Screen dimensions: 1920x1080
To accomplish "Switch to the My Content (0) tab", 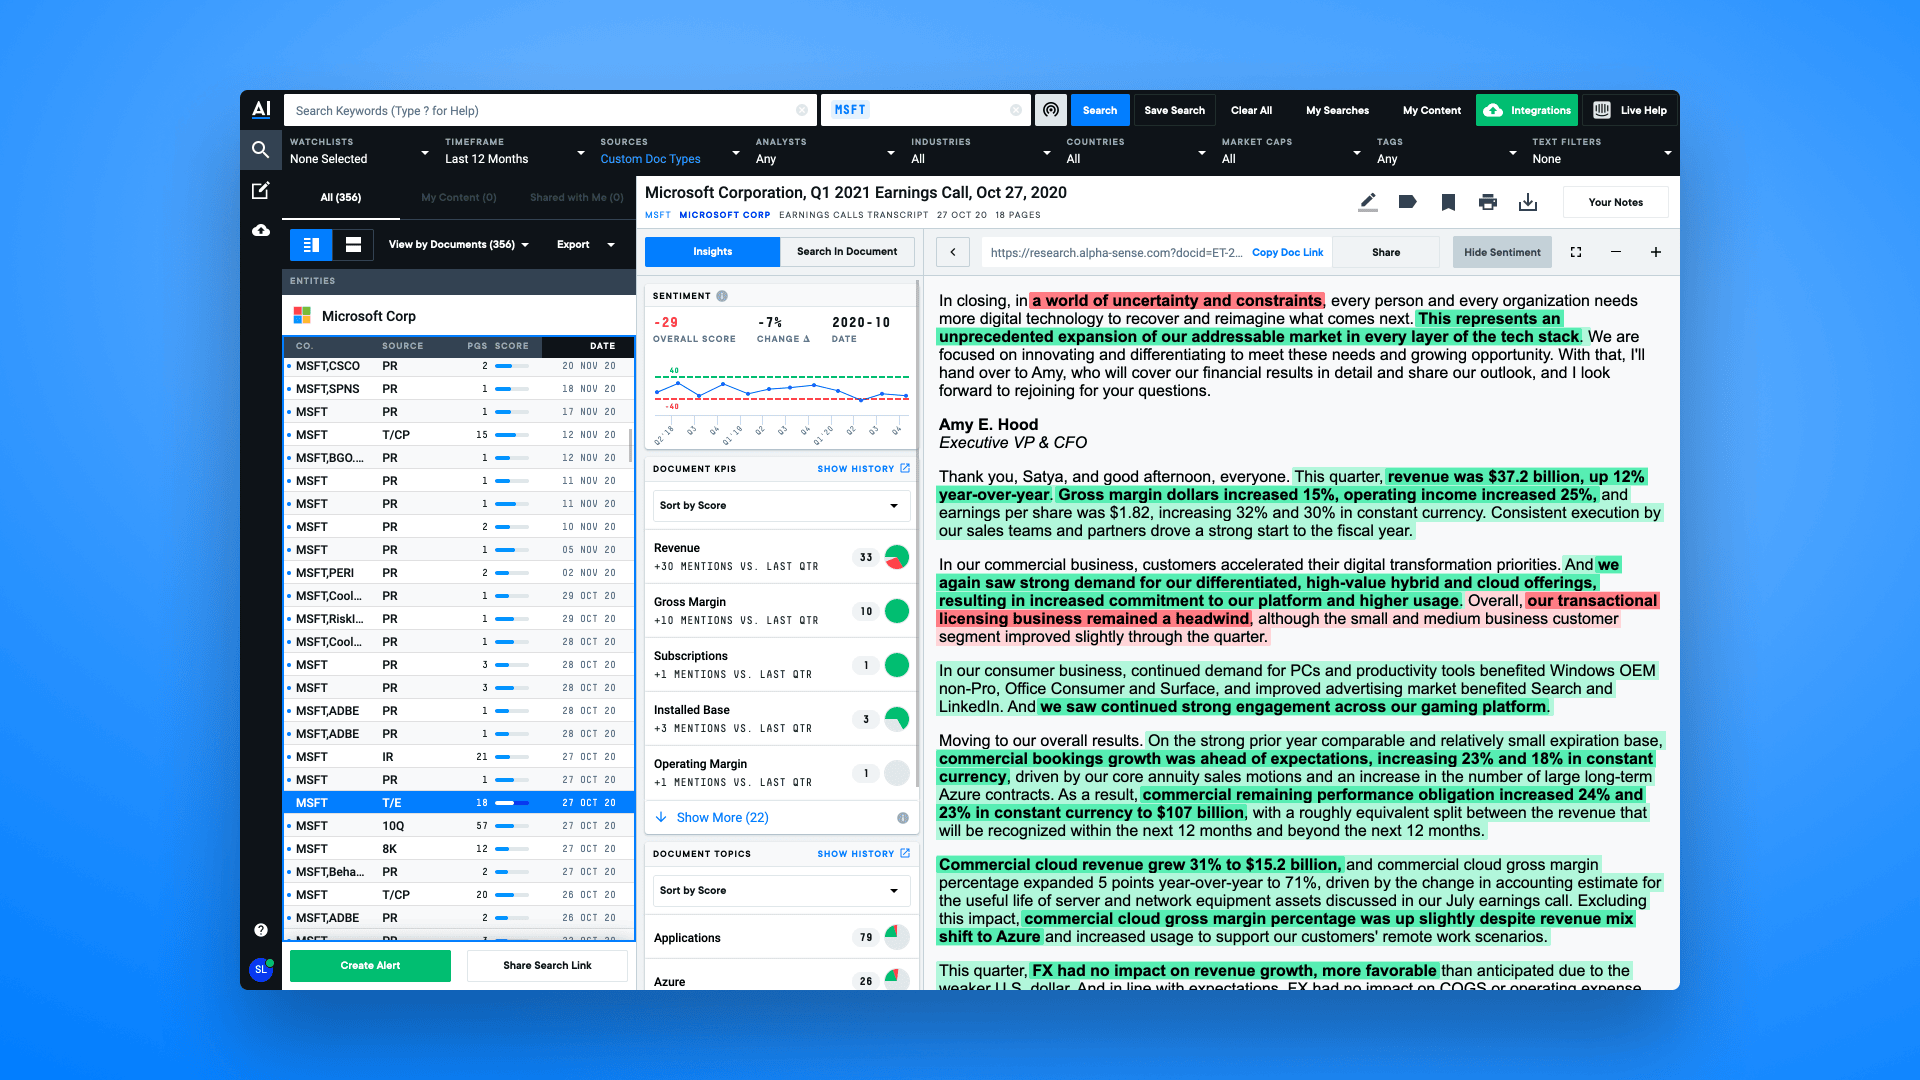I will tap(459, 197).
